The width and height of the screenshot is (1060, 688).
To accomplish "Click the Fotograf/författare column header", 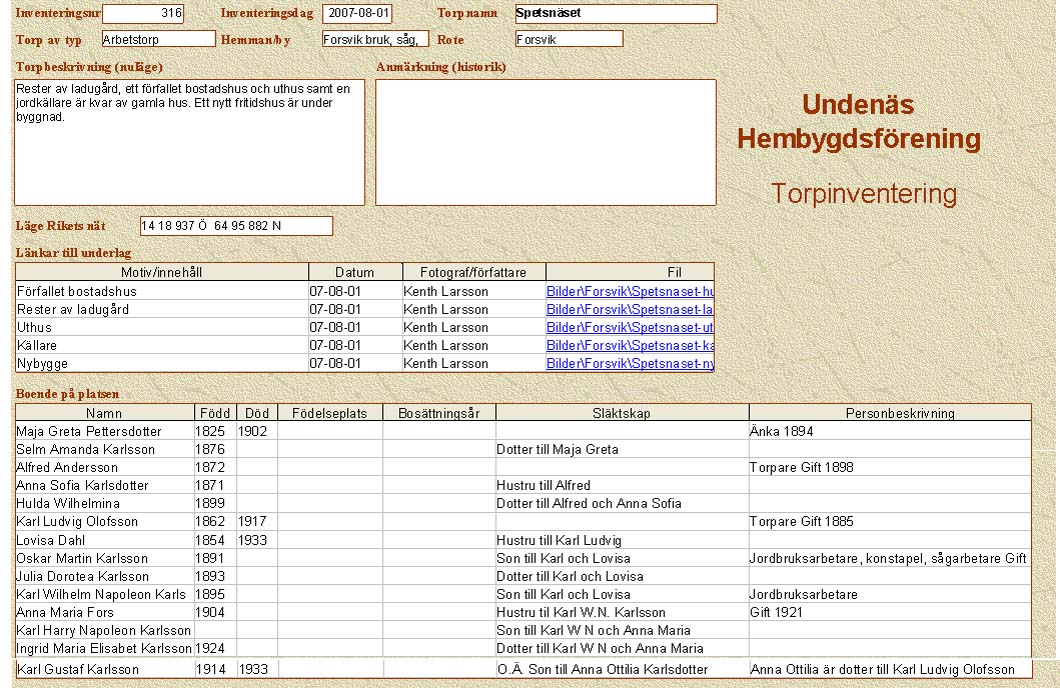I will [474, 272].
